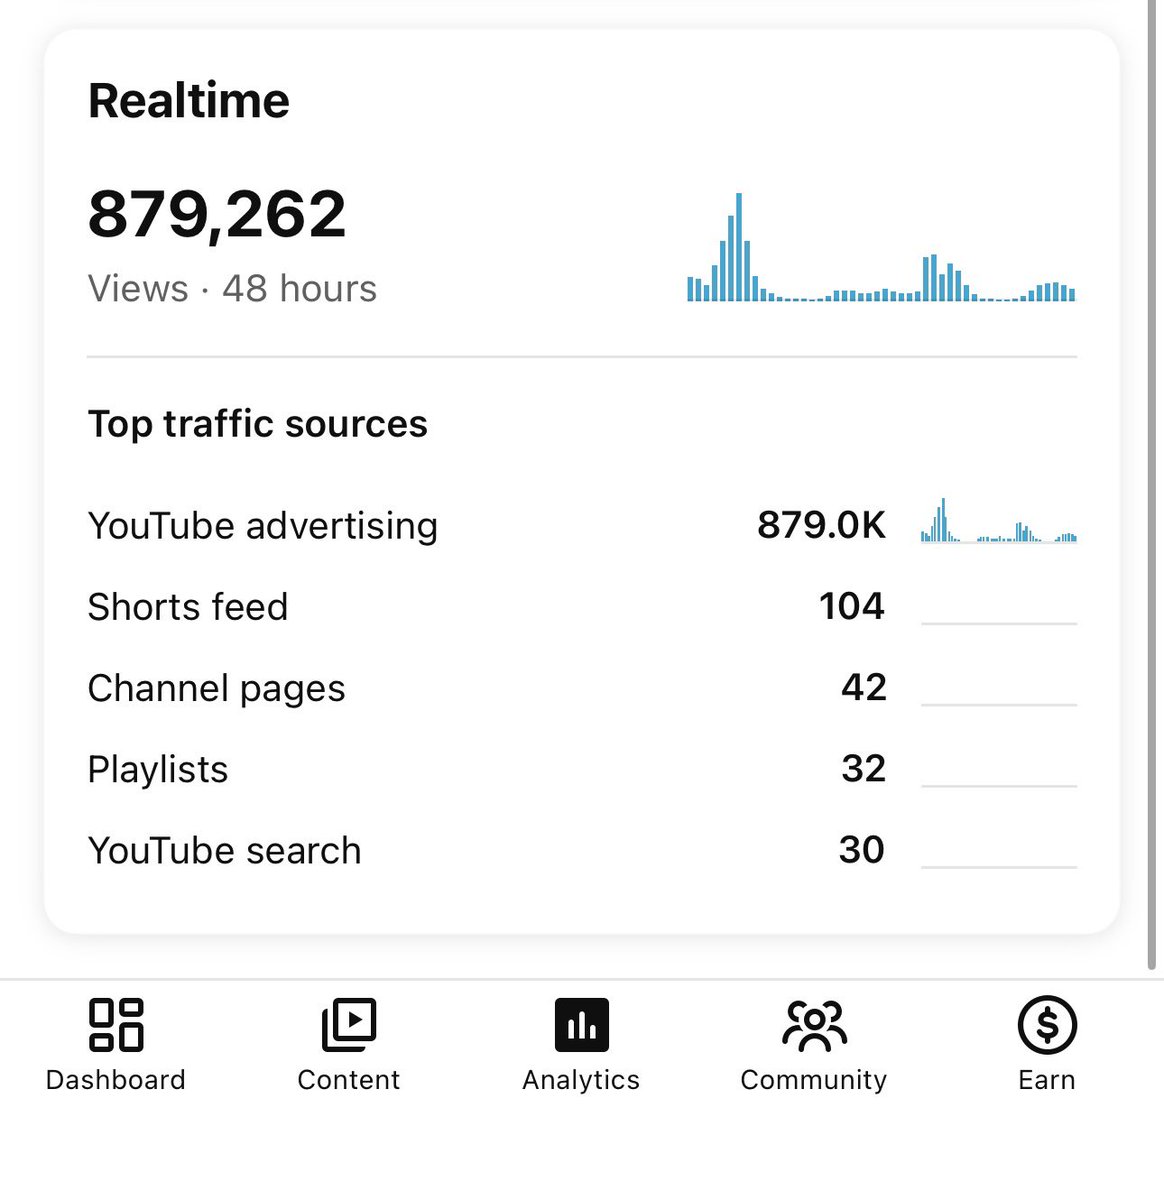Tap the 879.0K value for YouTube advertising
1164x1200 pixels.
point(822,524)
